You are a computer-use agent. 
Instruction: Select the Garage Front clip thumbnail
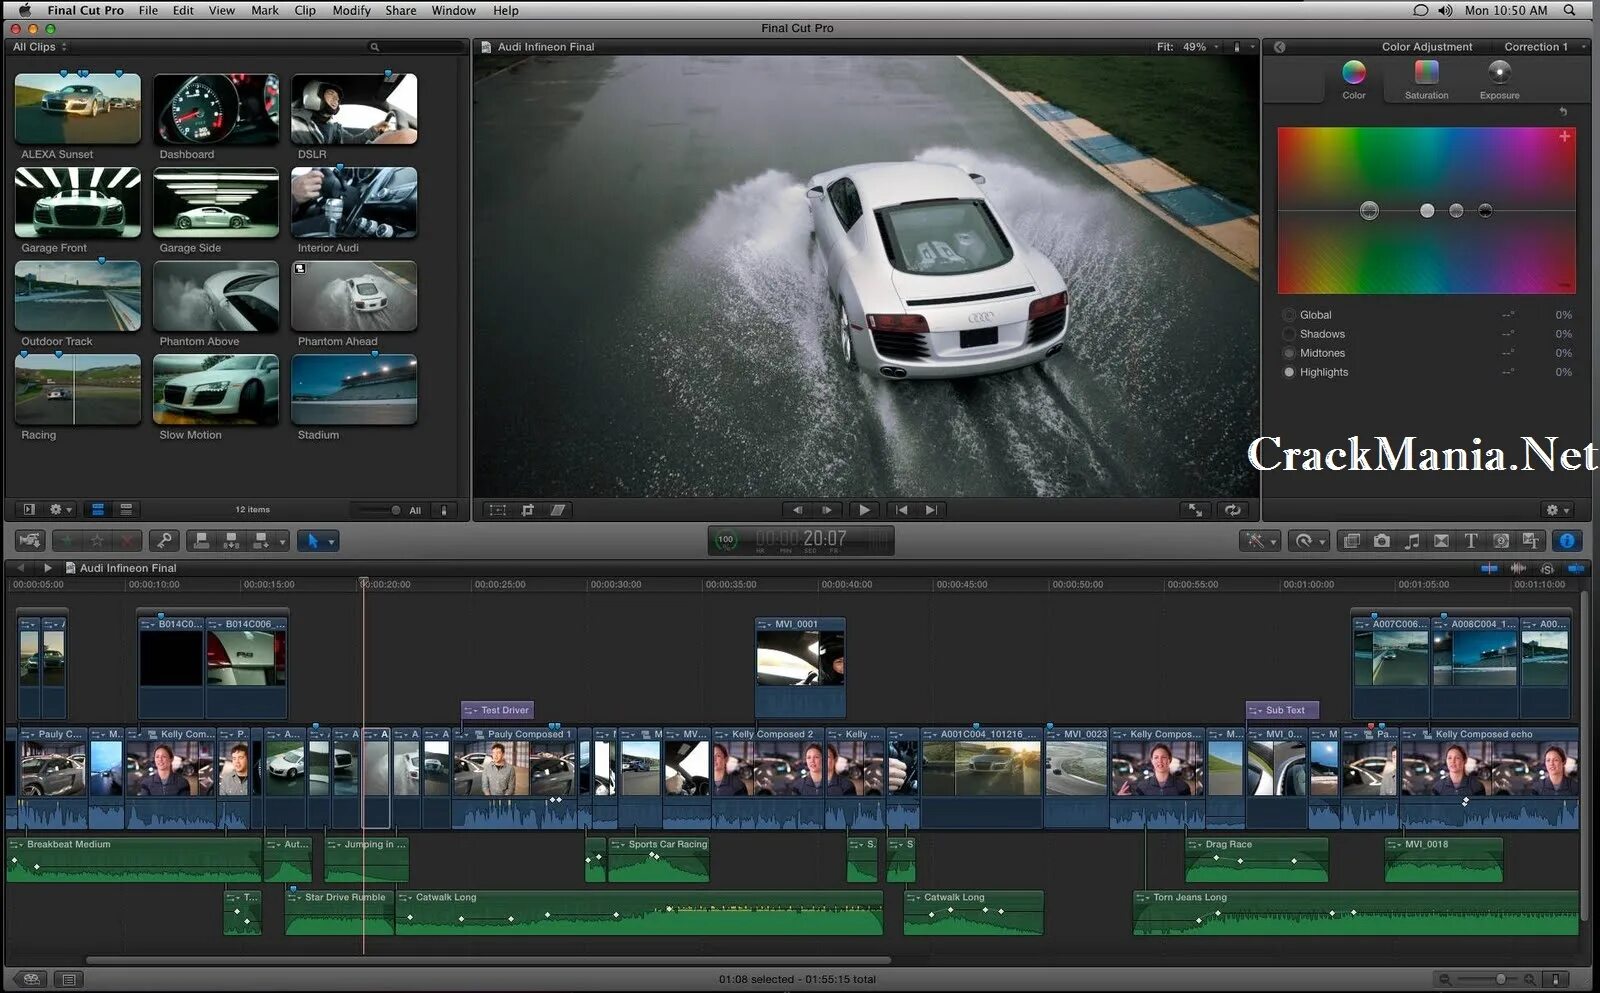click(78, 203)
